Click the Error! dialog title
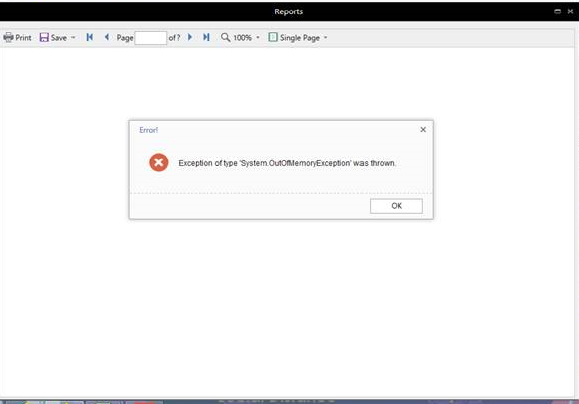 click(x=148, y=130)
